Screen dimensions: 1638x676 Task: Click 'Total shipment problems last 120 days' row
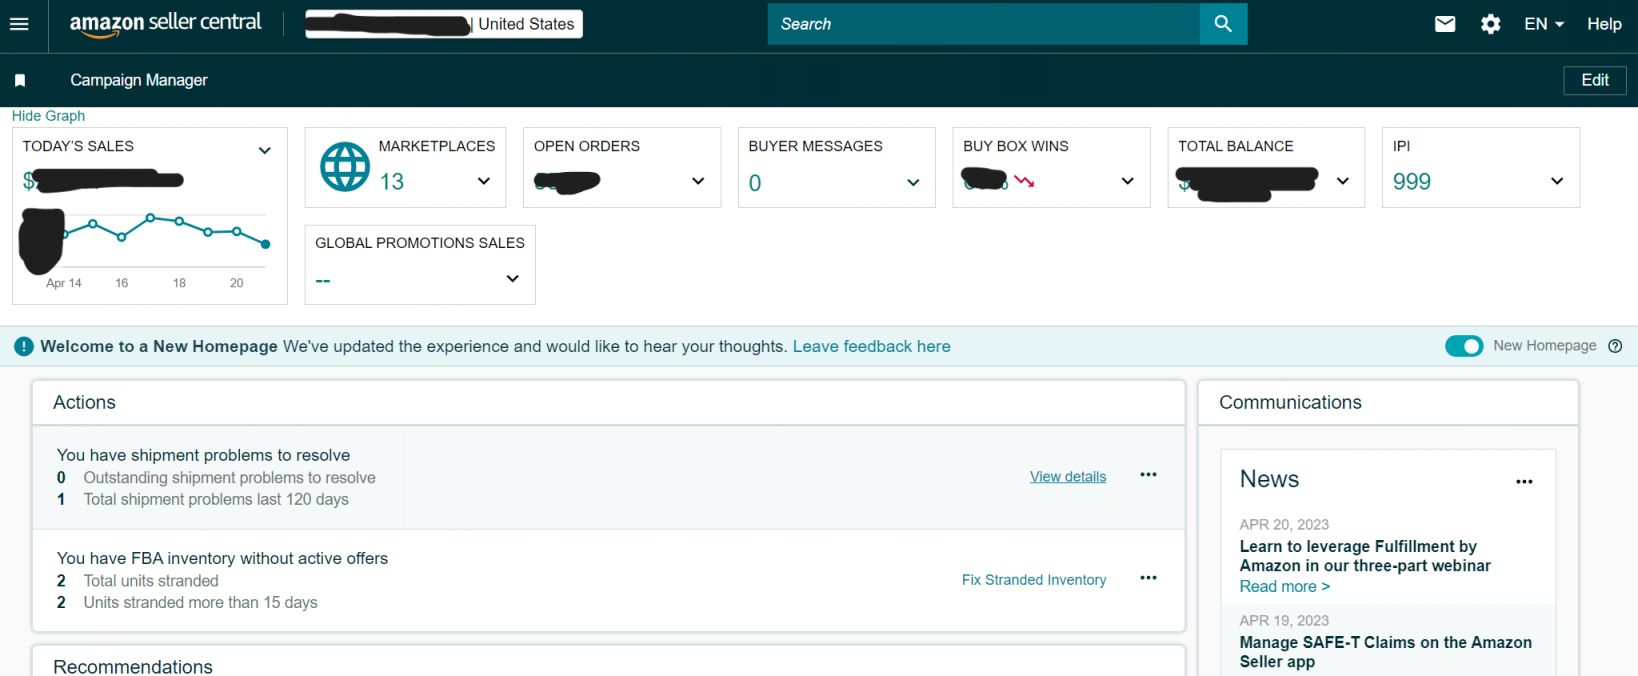click(x=203, y=499)
